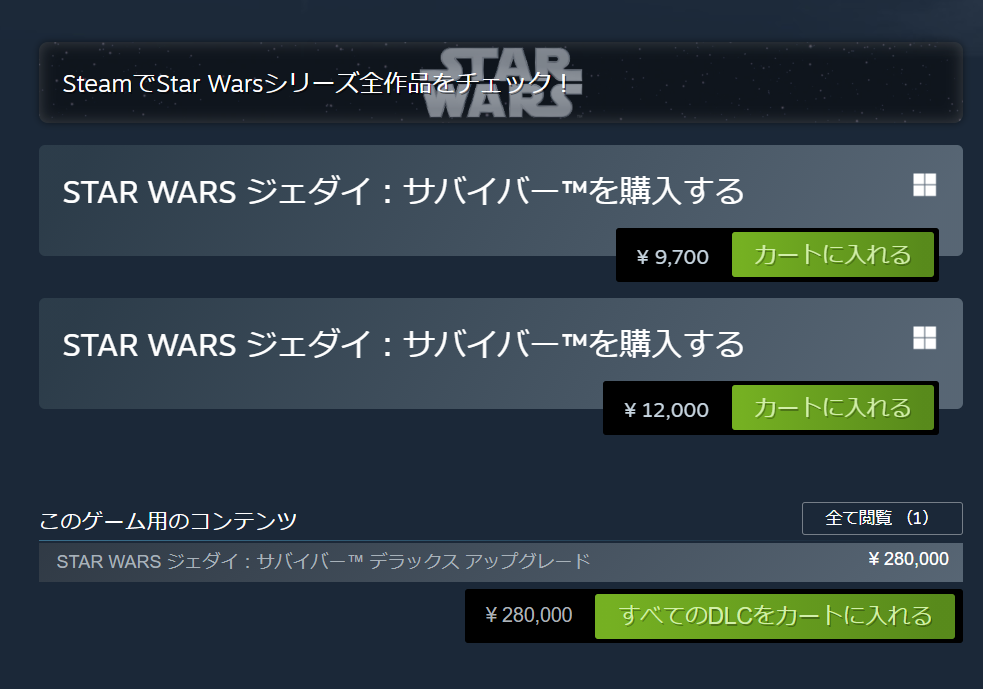Image resolution: width=983 pixels, height=689 pixels.
Task: Click the Star Wars logo in banner
Action: (502, 83)
